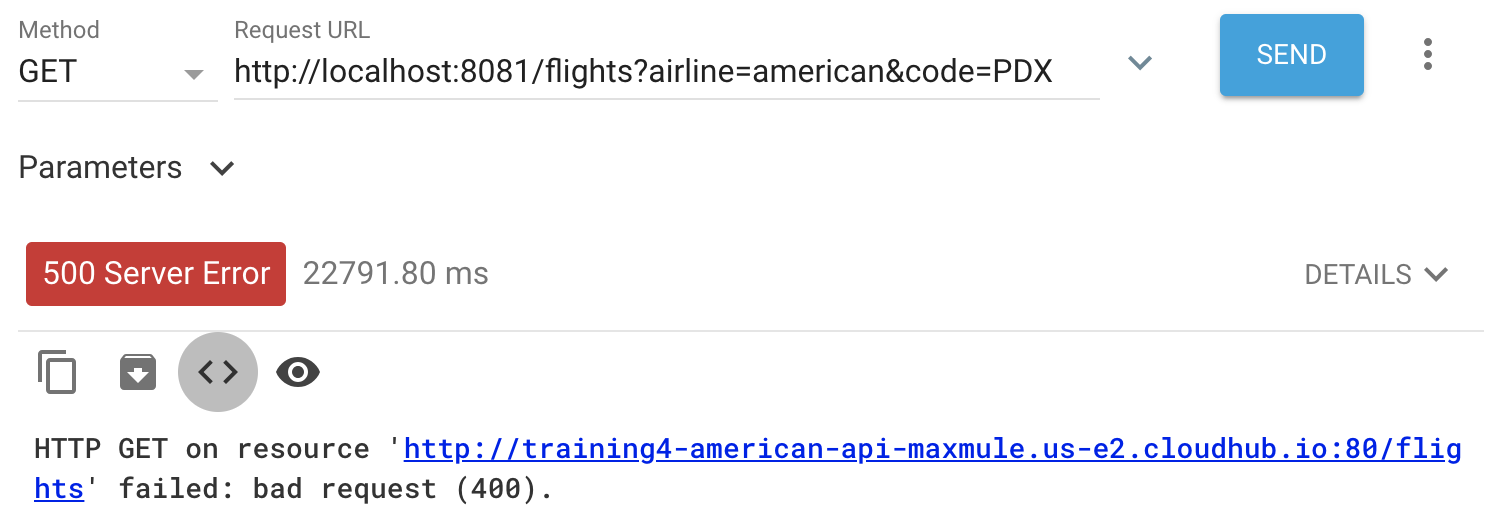Open the three-dot more options menu
The image size is (1490, 526).
[x=1428, y=54]
